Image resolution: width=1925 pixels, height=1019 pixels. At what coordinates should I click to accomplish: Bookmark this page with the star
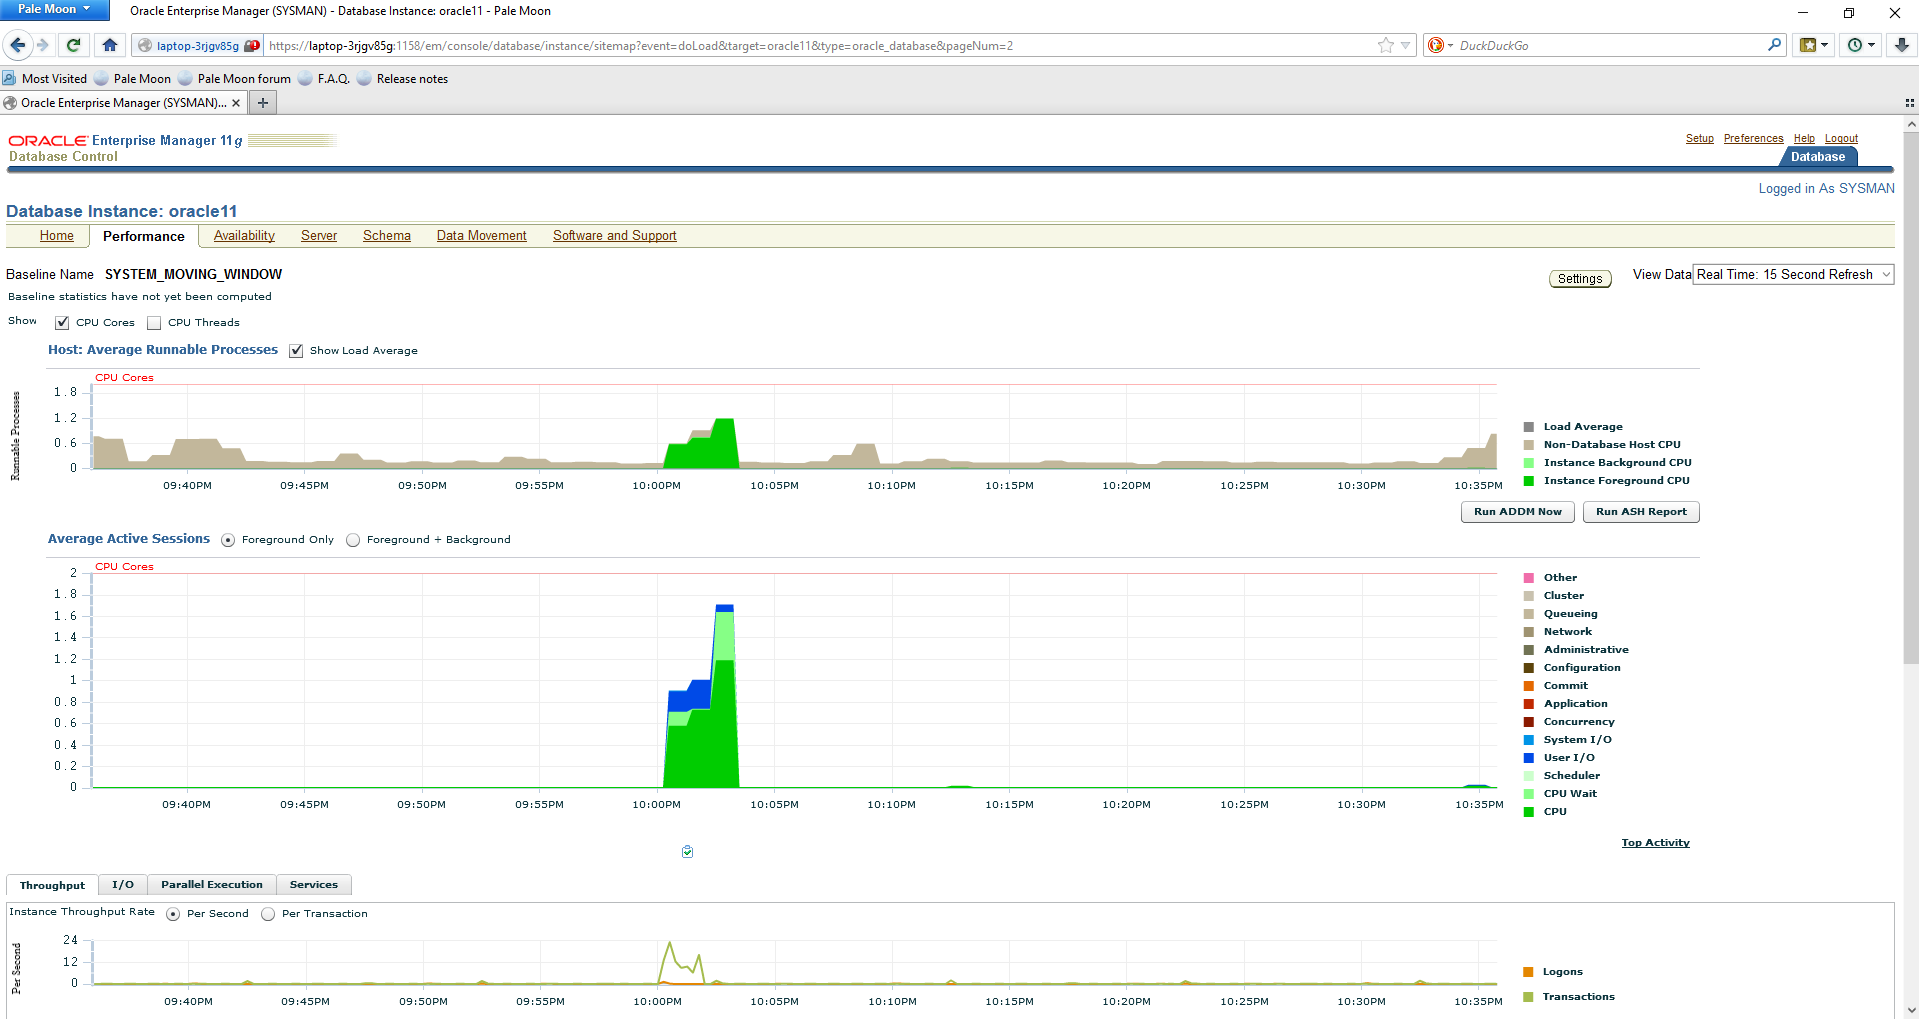point(1385,45)
